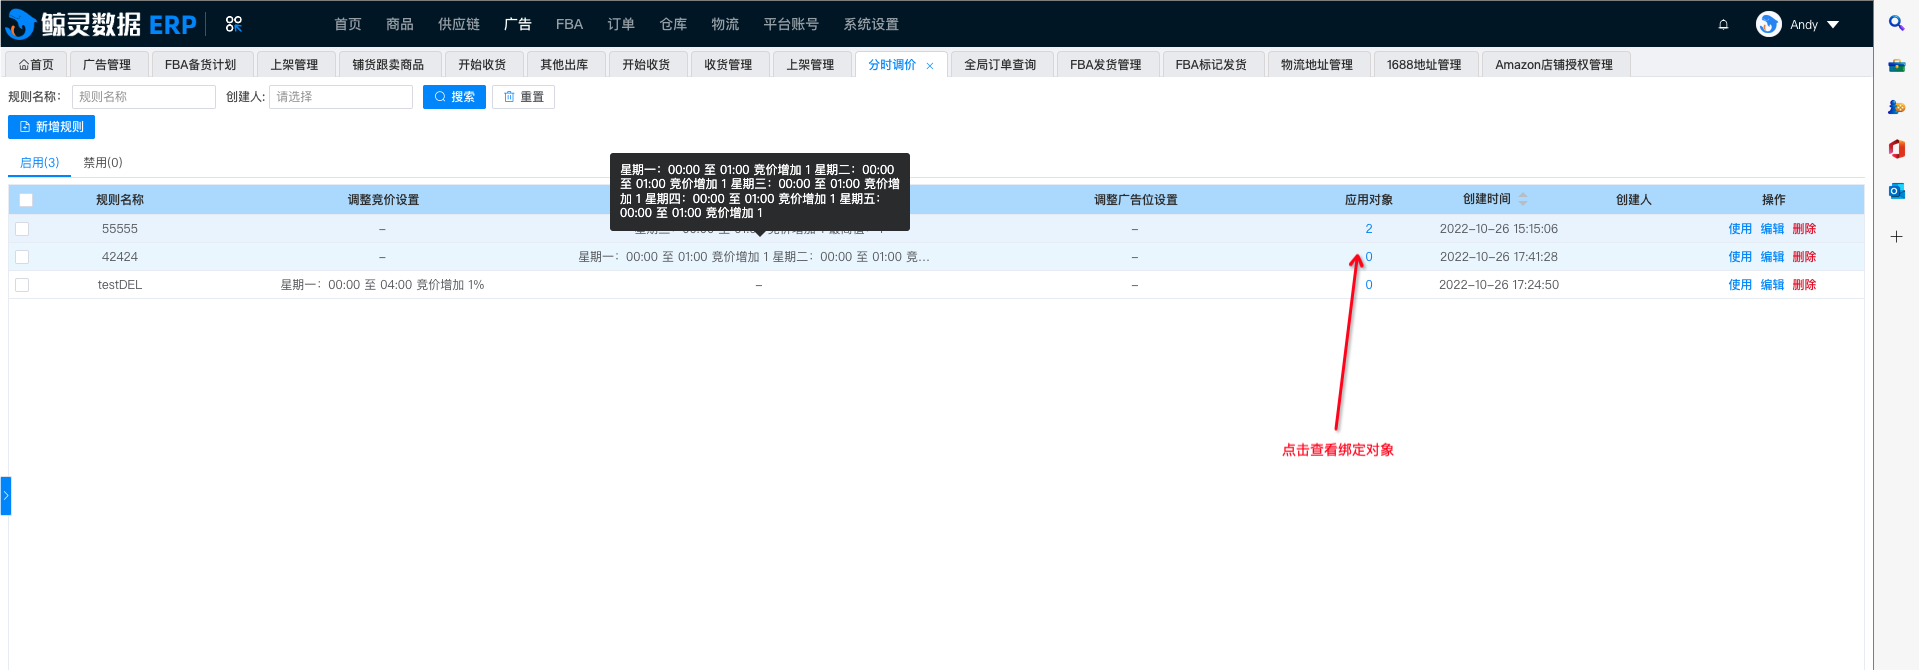Switch to 全局订单查询 page tab
Viewport: 1919px width, 670px height.
(1000, 65)
